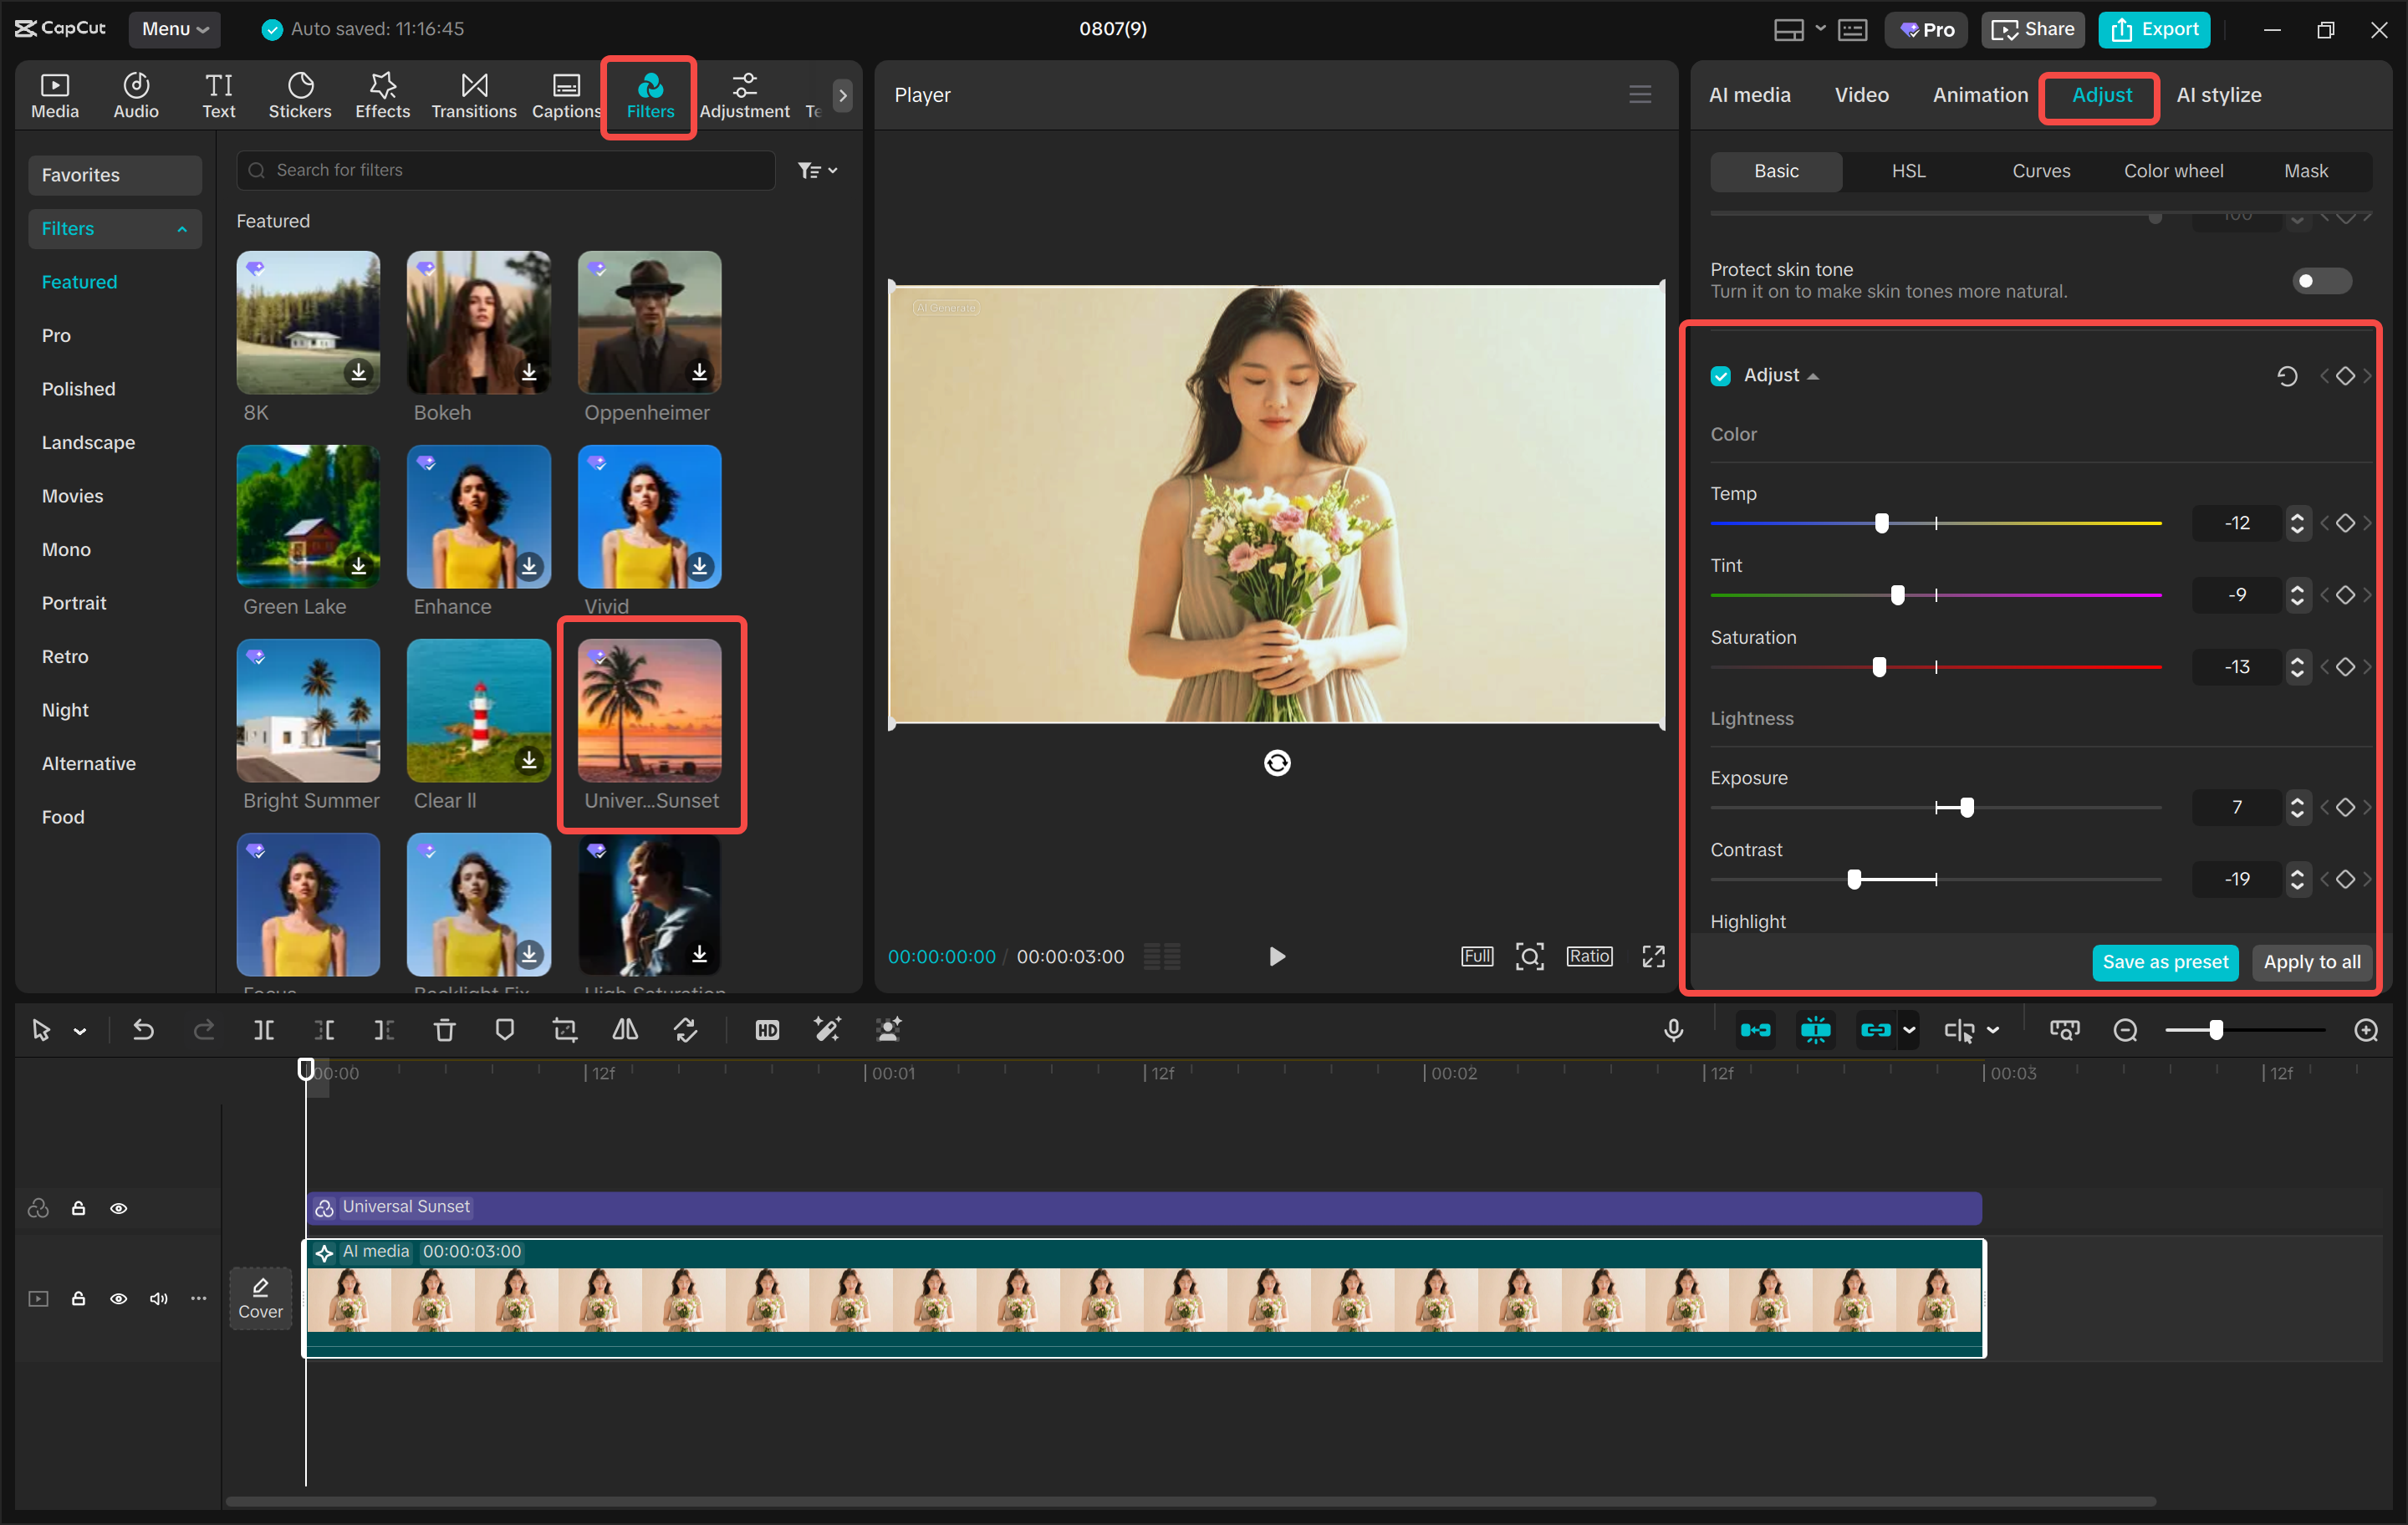Play the video preview
Viewport: 2408px width, 1525px height.
pyautogui.click(x=1276, y=957)
